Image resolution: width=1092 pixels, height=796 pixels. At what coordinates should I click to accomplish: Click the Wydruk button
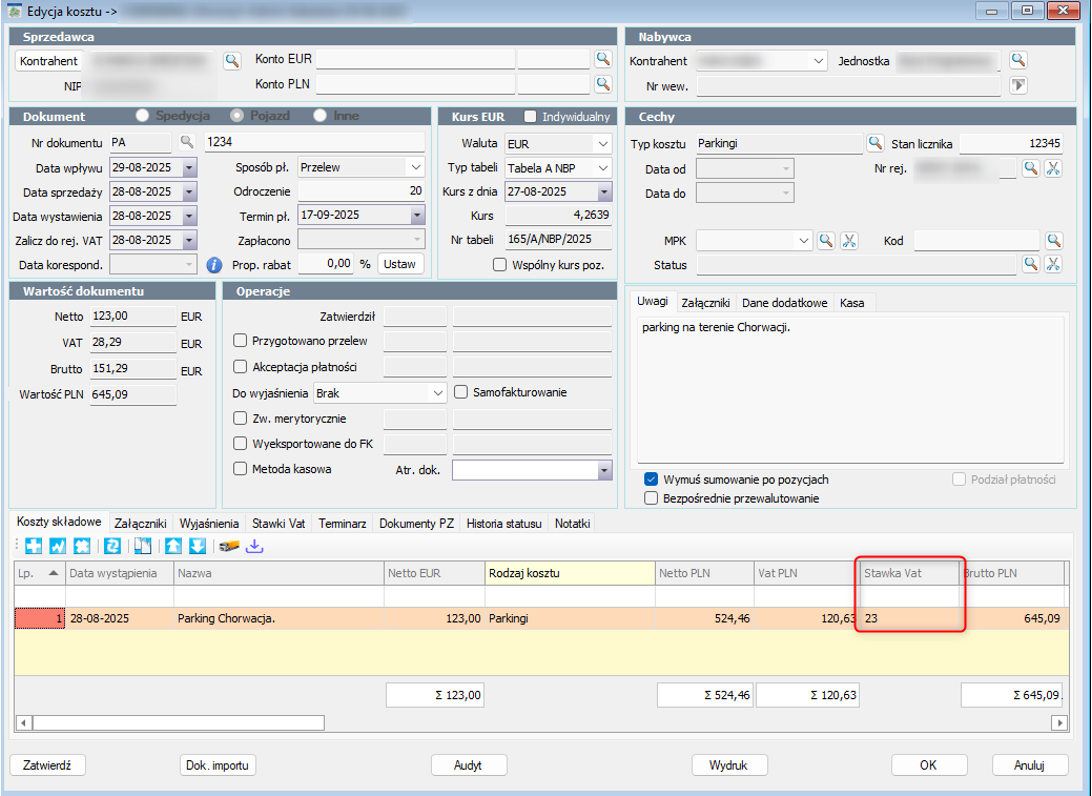(728, 765)
